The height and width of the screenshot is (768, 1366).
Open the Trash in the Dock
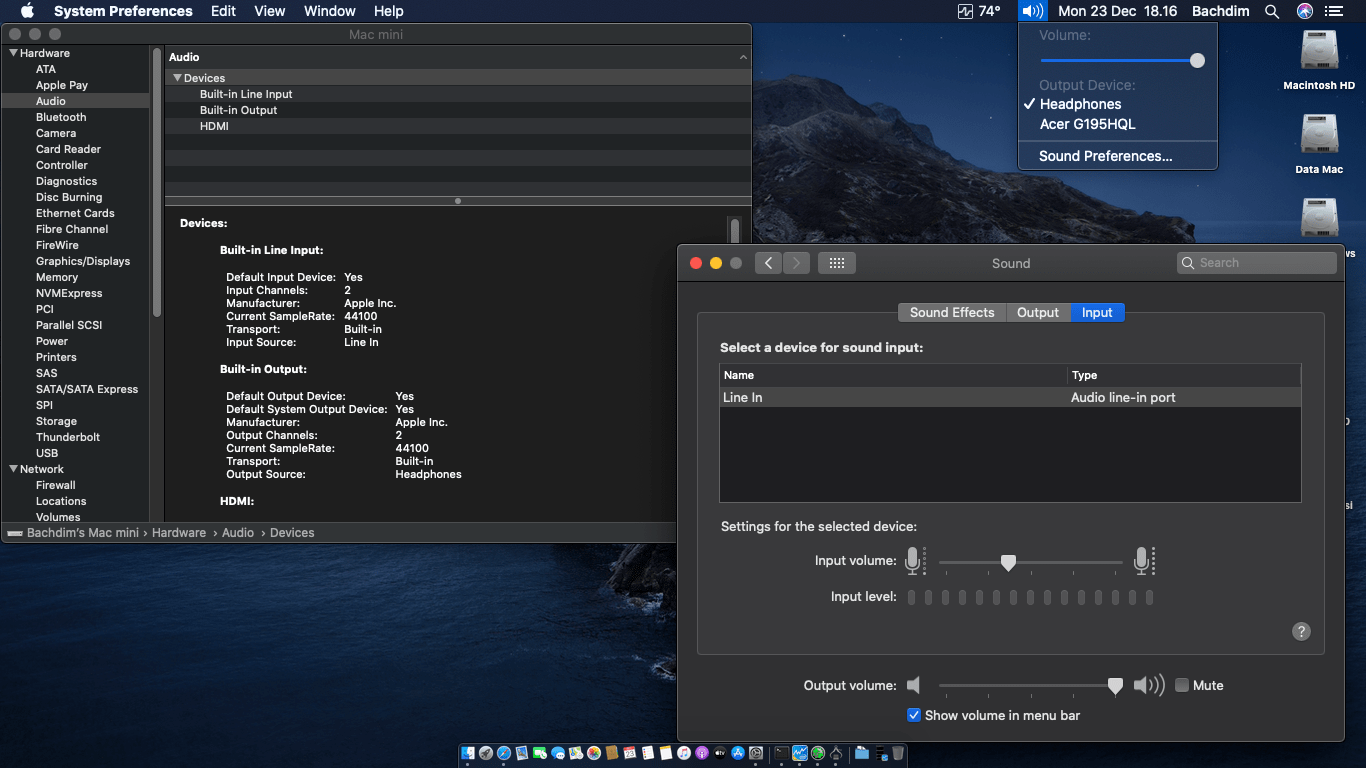tap(898, 753)
